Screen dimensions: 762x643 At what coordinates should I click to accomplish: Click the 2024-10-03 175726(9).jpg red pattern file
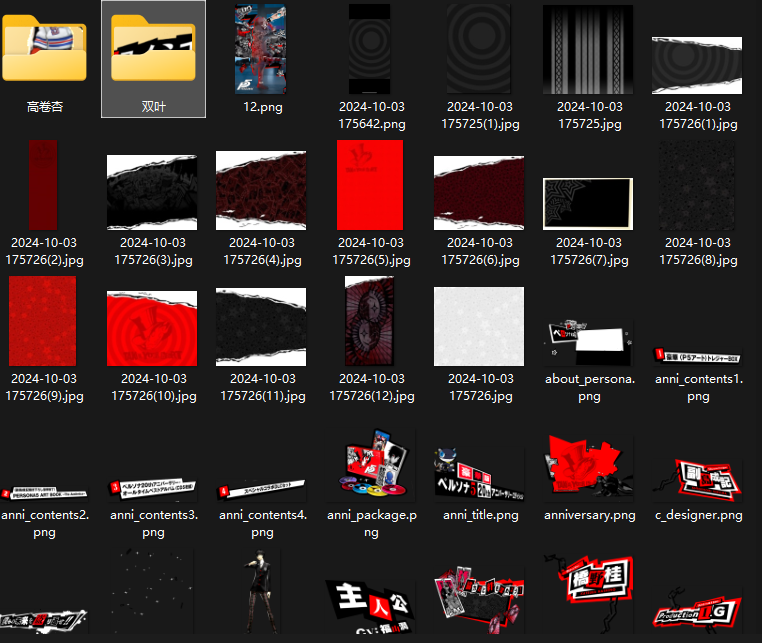(43, 322)
